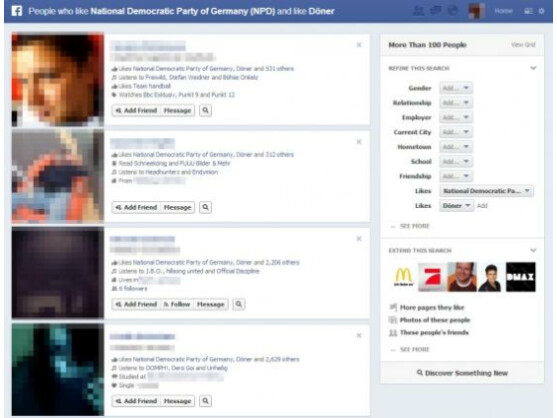Screen dimensions: 557x418
Task: Dismiss result with 212 others likes
Action: coord(359,142)
